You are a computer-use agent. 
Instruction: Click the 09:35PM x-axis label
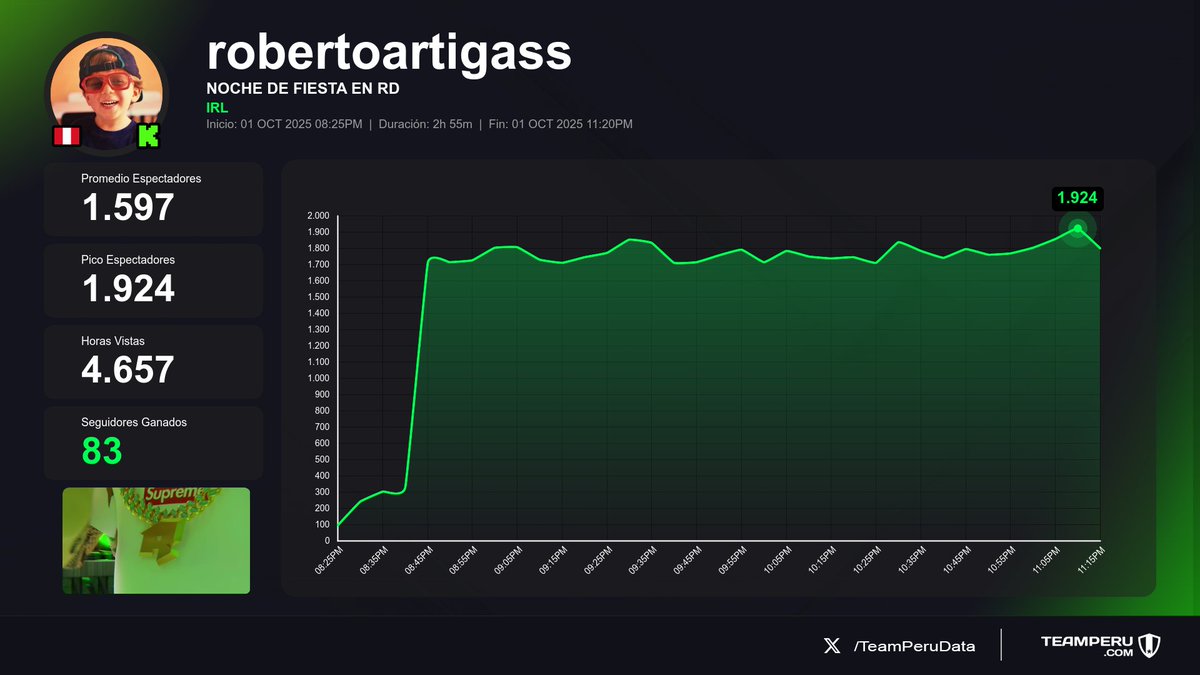pyautogui.click(x=642, y=559)
